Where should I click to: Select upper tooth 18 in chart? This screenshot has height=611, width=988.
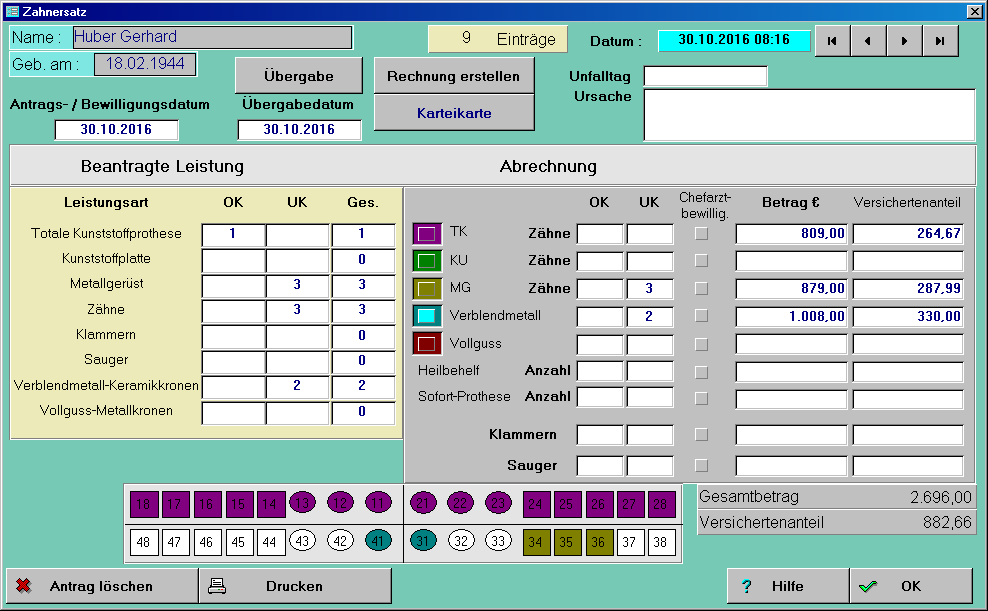click(145, 504)
